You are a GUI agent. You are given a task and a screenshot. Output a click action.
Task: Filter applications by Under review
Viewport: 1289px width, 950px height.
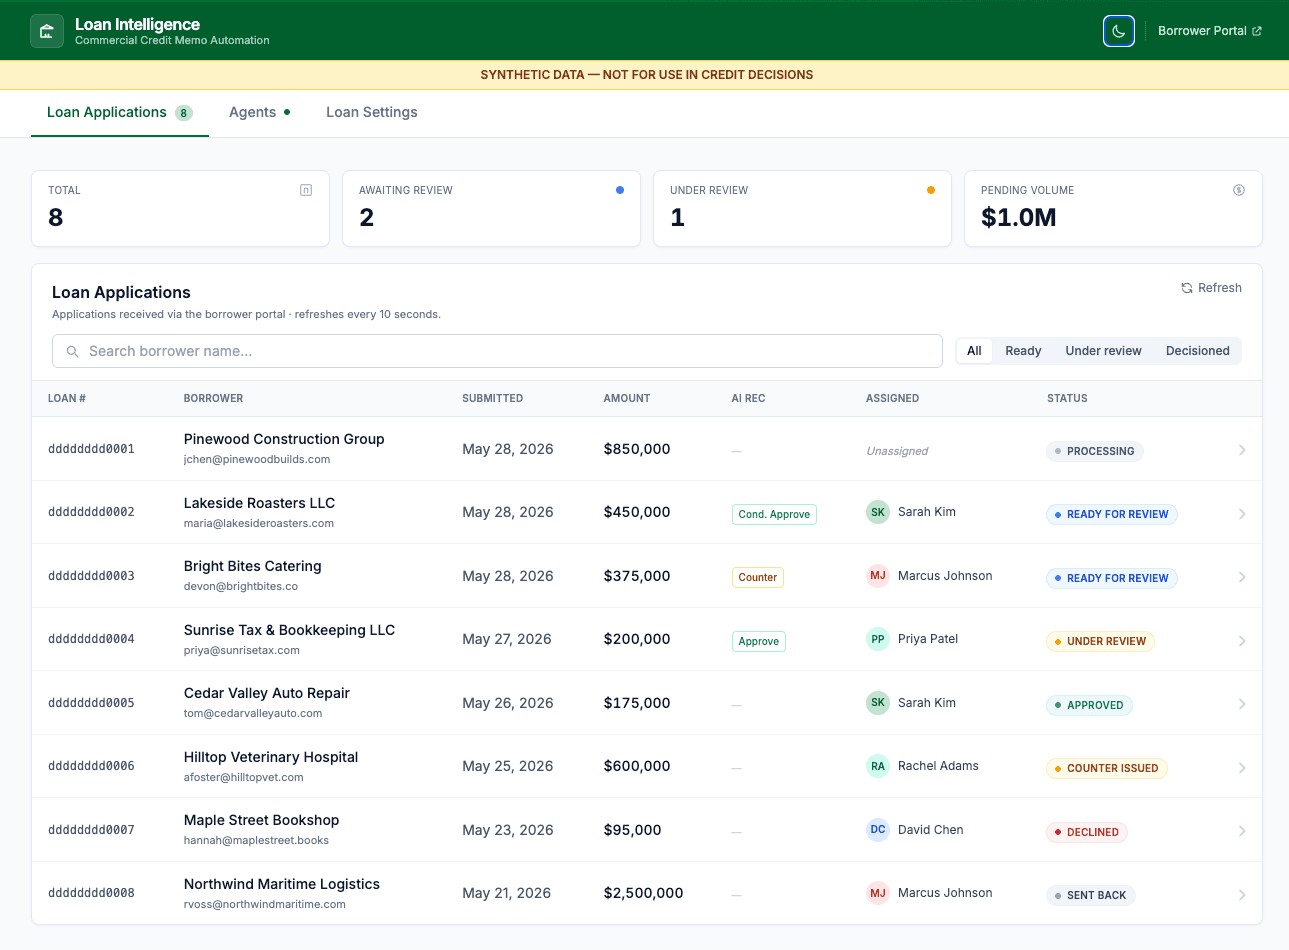(x=1103, y=351)
